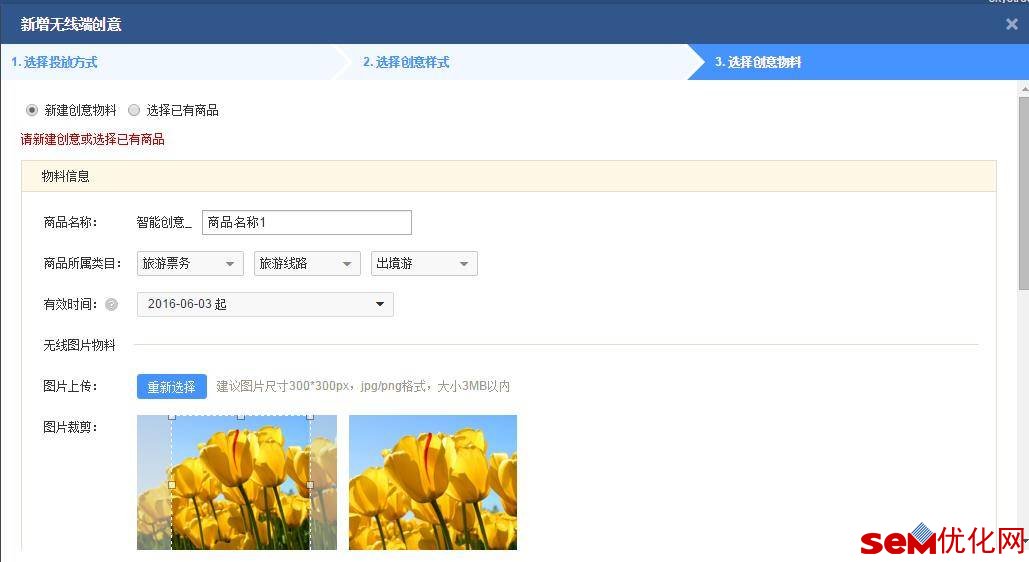Click the 物料信息 section header

[x=509, y=176]
